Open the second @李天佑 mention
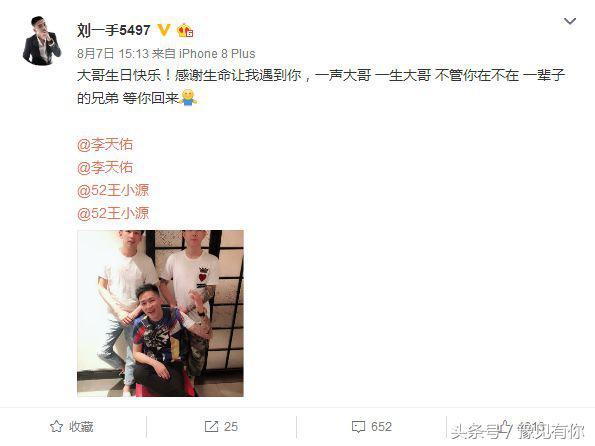This screenshot has height=446, width=595. click(x=105, y=167)
